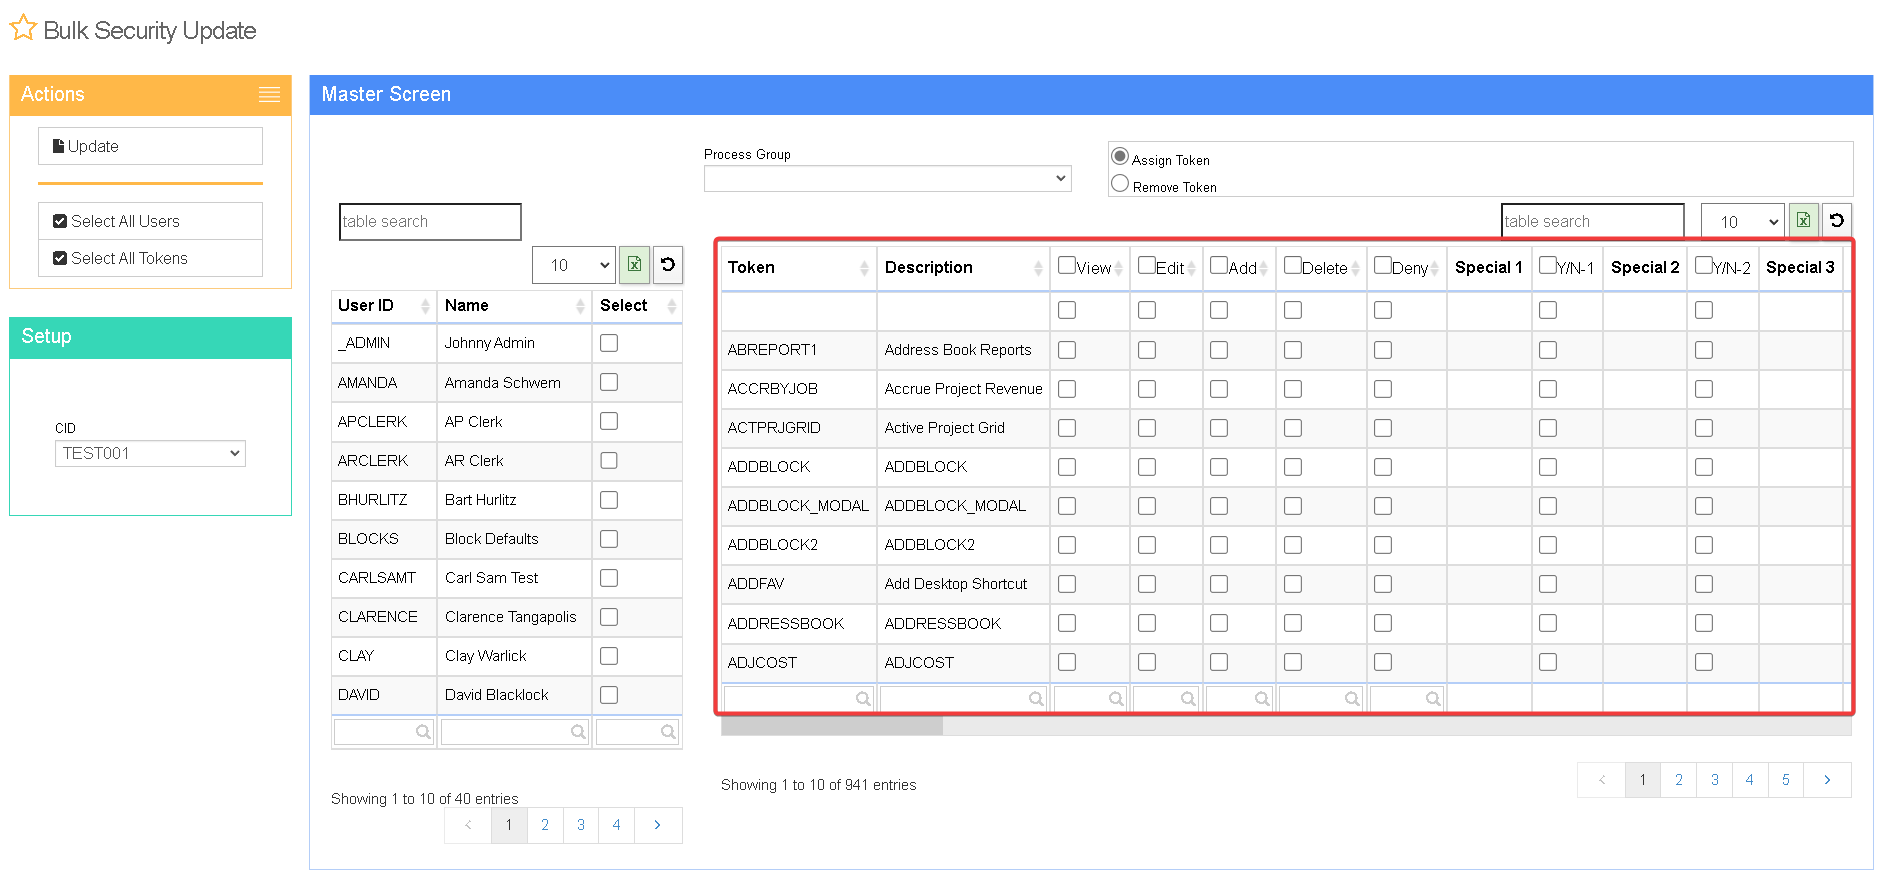Go to page 3 of tokens table

tap(1714, 780)
